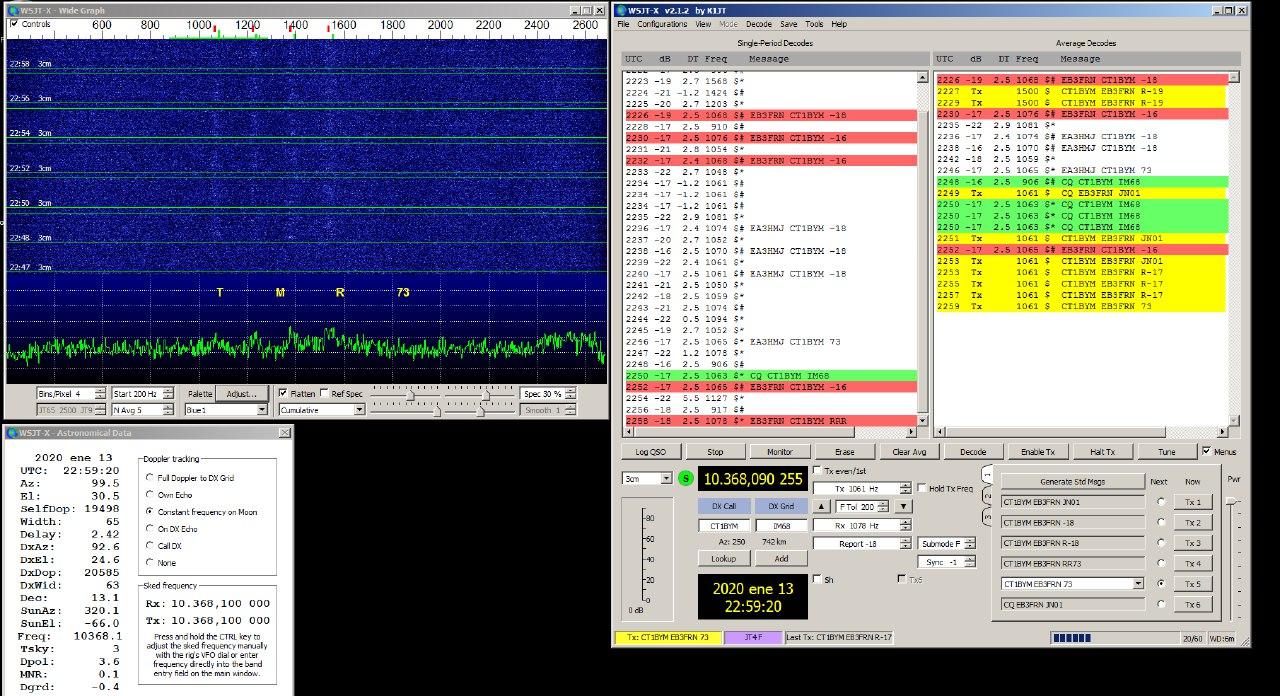Increase Bins/Pixel value with the spinner
Screen dimensions: 1280x696
(100, 390)
